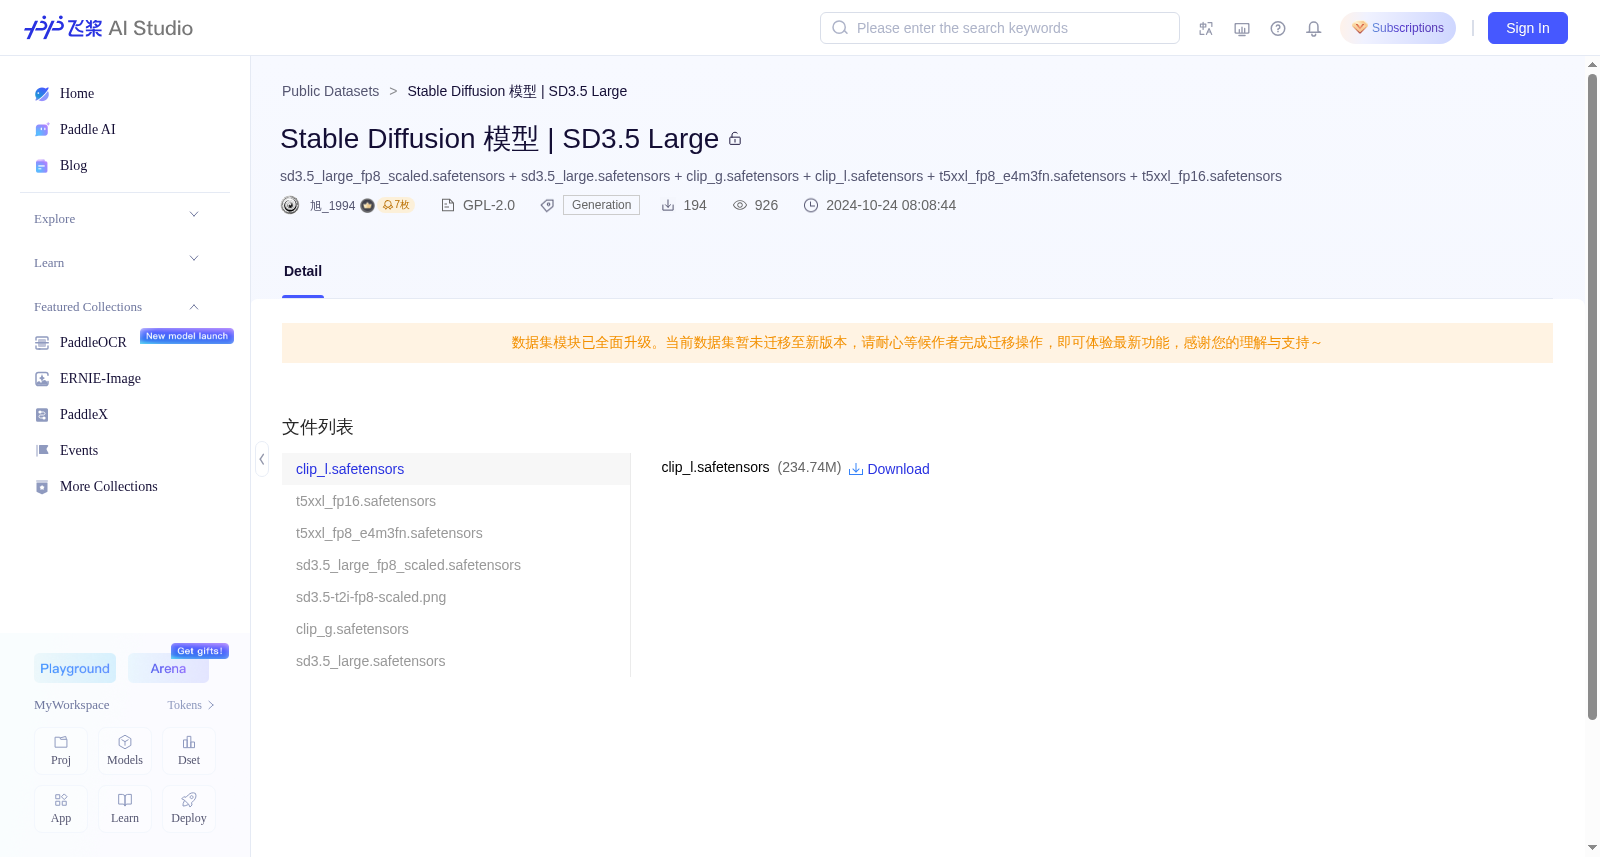Screen dimensions: 1600x857
Task: Click the author name 旭_1994
Action: pos(332,206)
